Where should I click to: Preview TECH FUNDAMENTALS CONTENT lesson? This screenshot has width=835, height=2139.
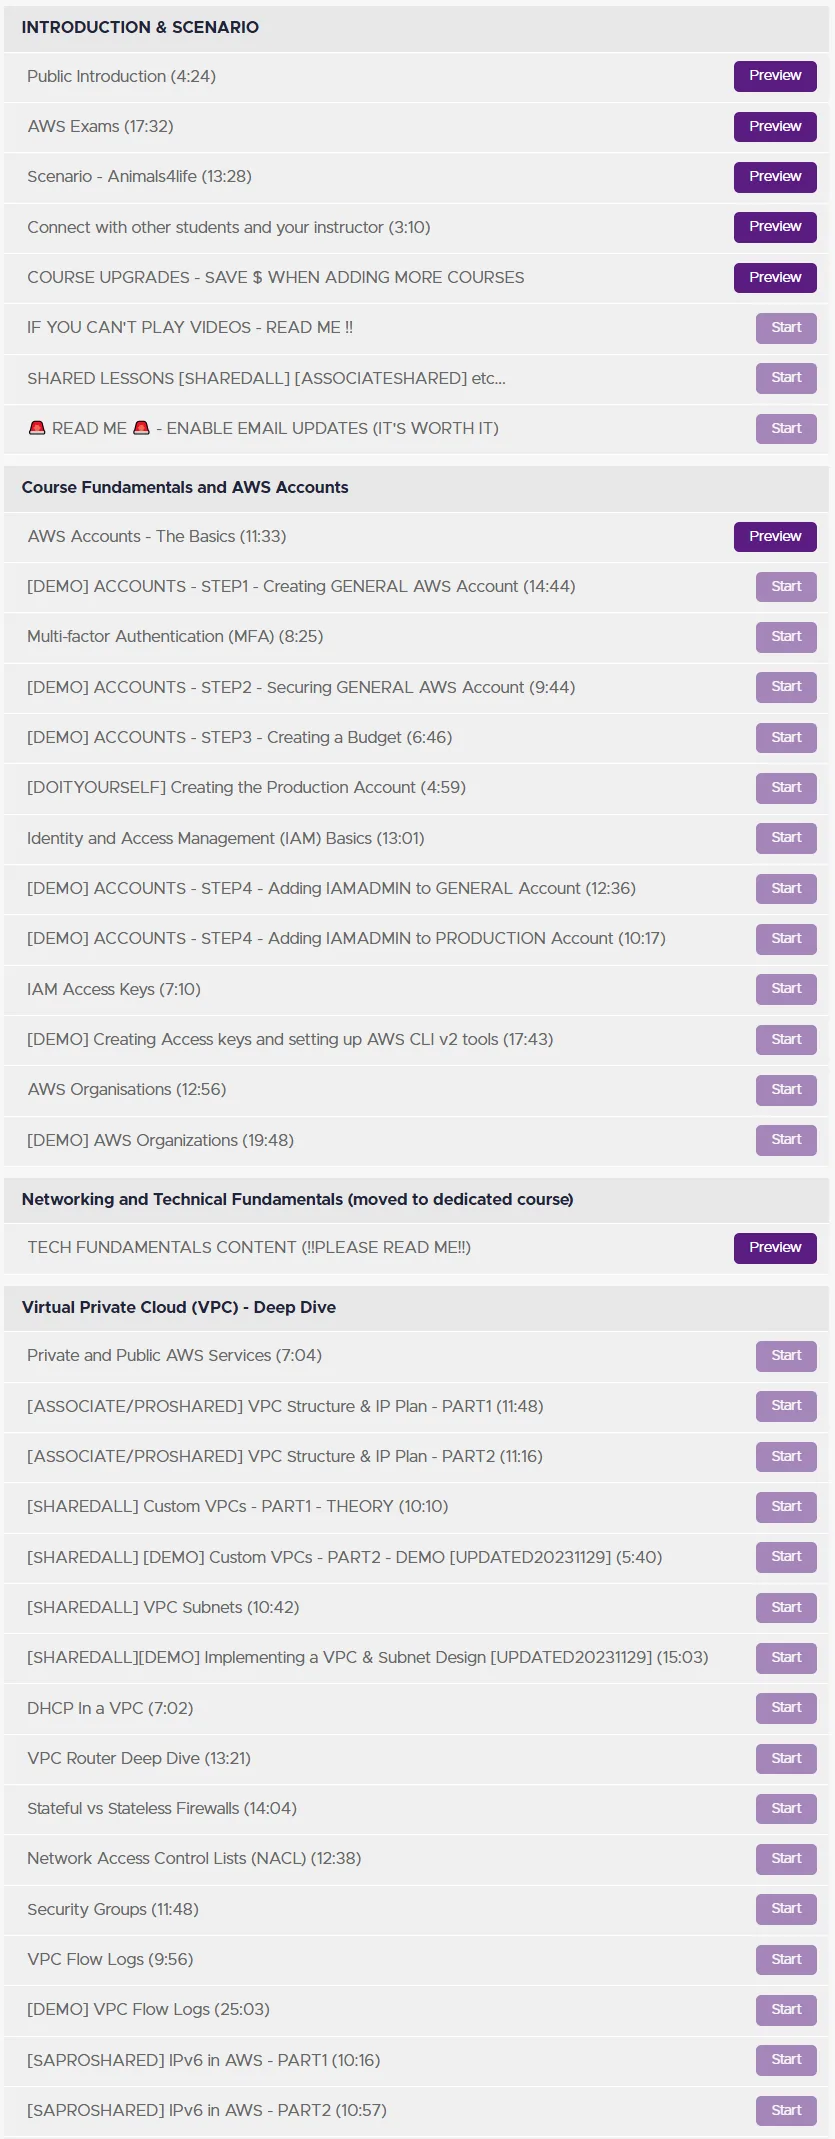tap(775, 1248)
